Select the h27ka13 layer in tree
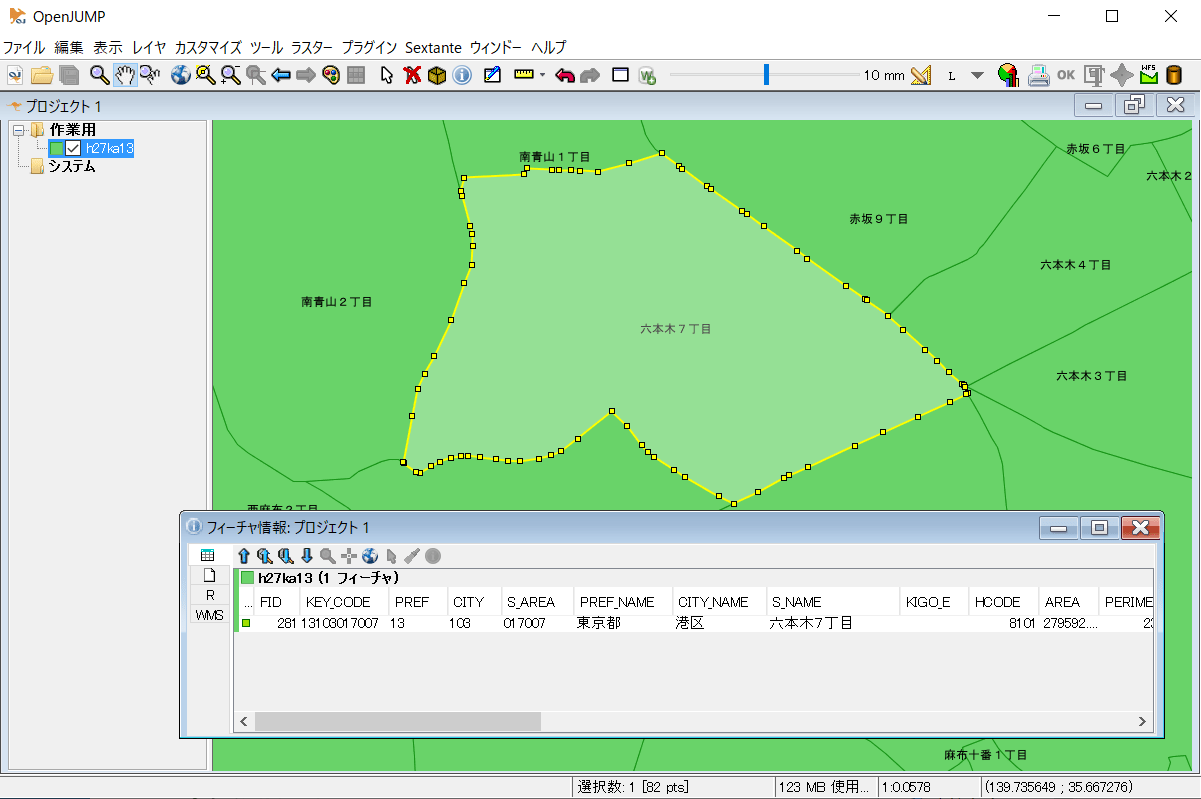The height and width of the screenshot is (799, 1201). click(x=110, y=148)
